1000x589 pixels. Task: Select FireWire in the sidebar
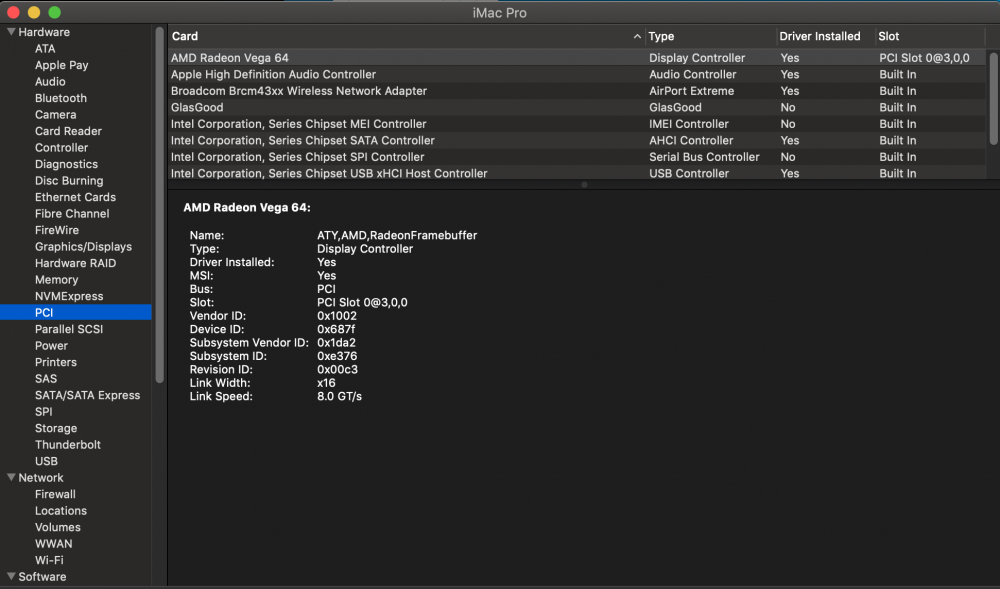[x=57, y=230]
